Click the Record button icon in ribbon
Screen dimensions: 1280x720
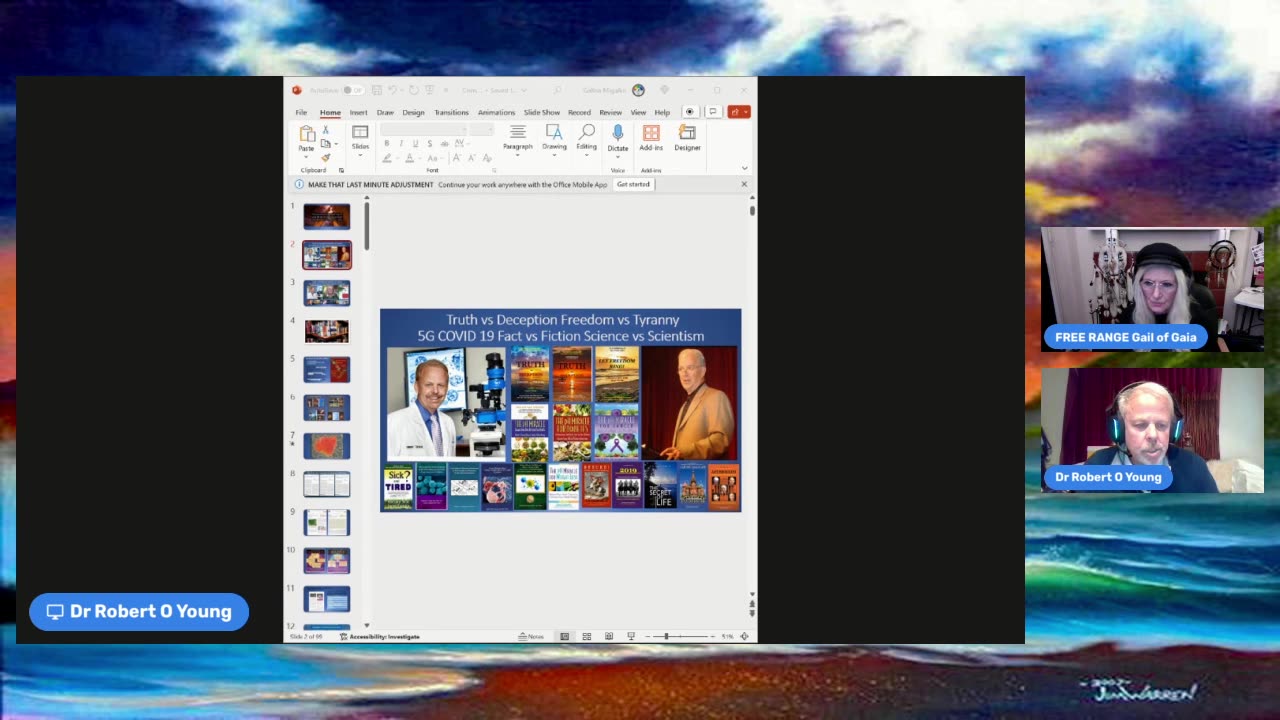pos(690,112)
